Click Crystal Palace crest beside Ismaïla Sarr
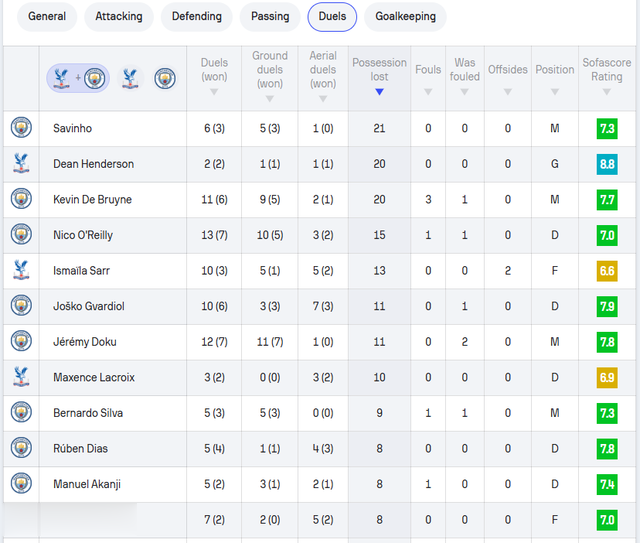Screen dimensions: 640x543 point(21,270)
